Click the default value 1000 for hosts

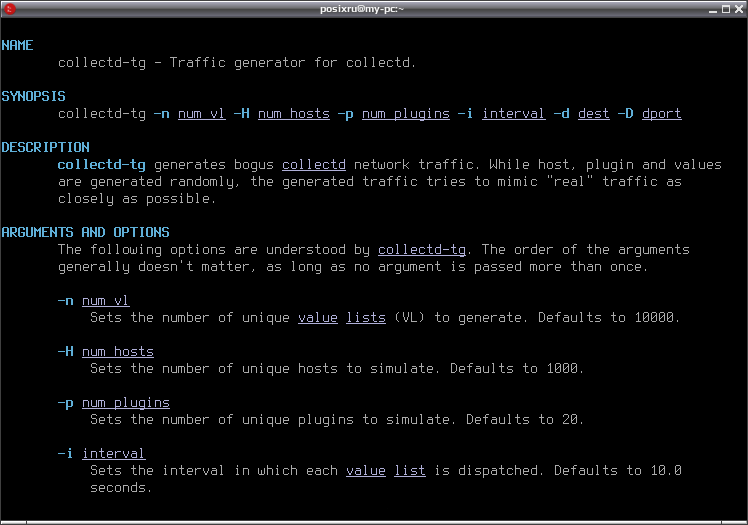coord(562,369)
